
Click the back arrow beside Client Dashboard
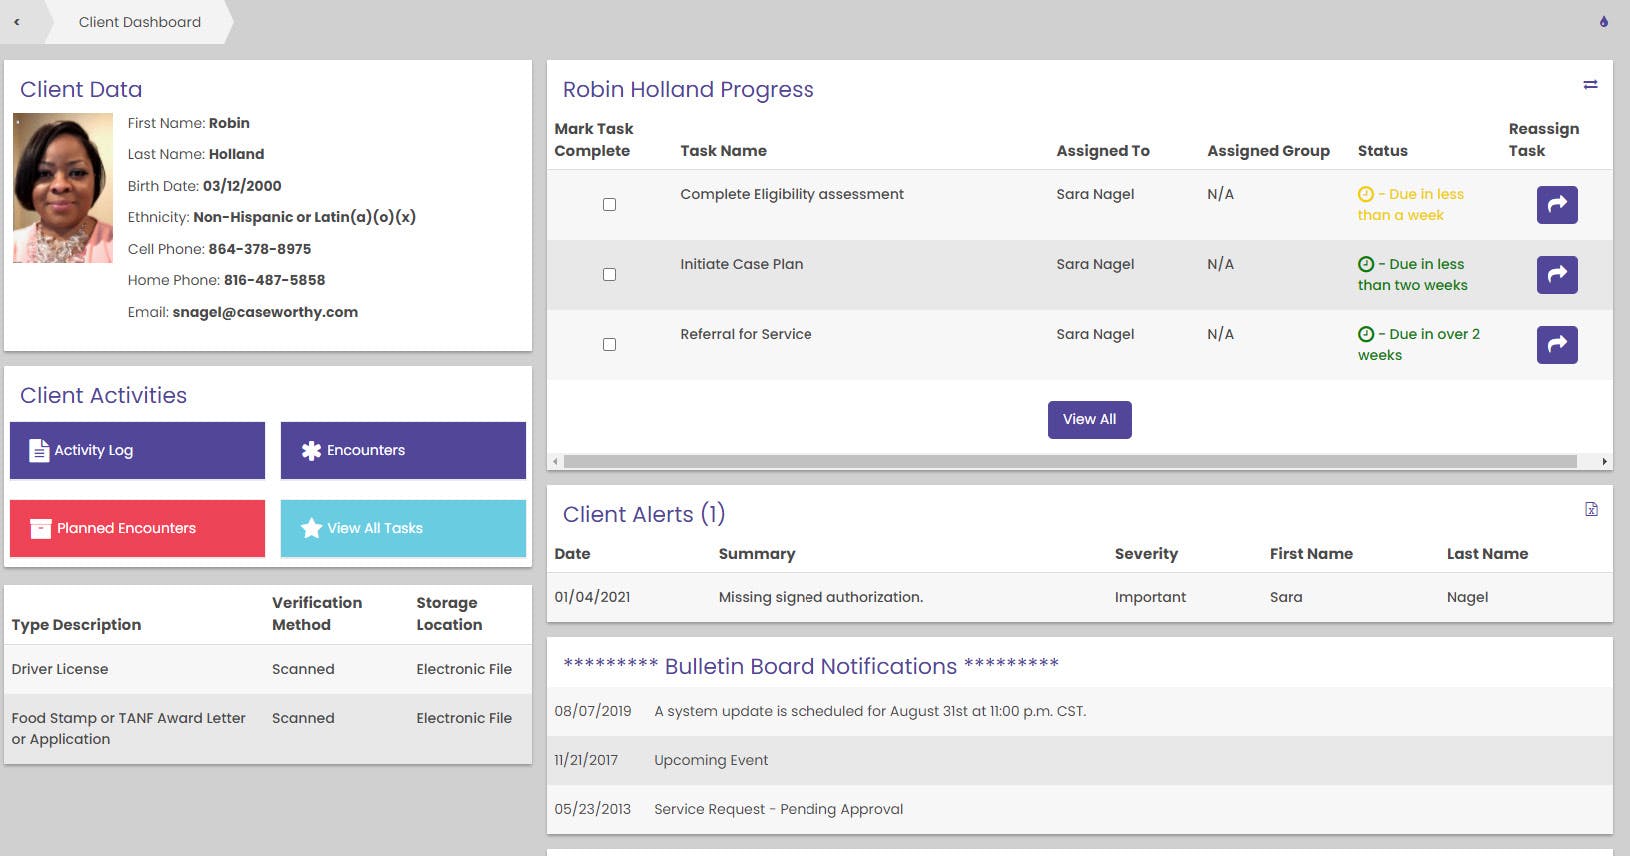click(x=17, y=22)
